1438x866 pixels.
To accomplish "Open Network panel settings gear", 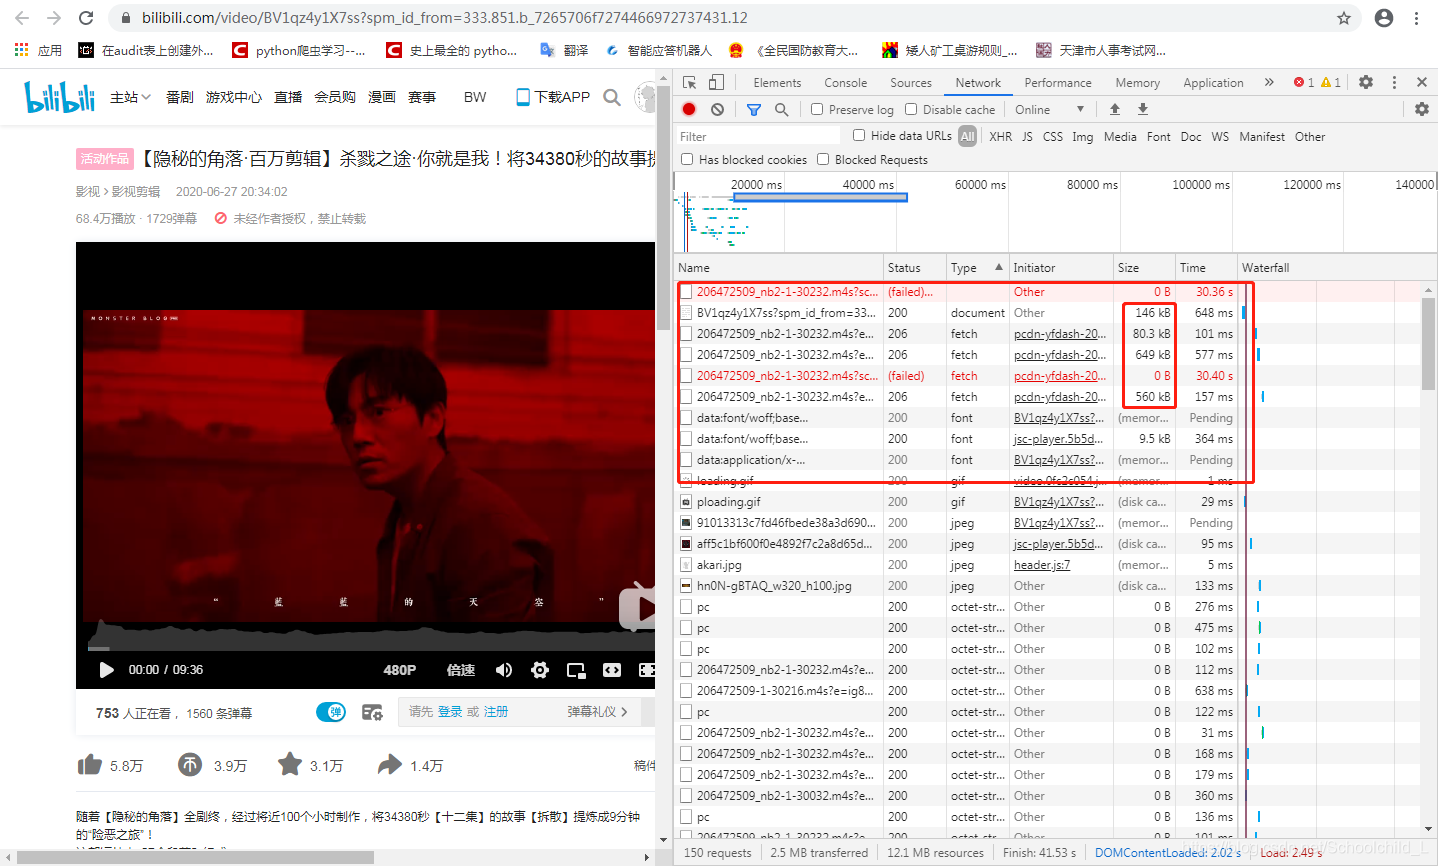I will pyautogui.click(x=1422, y=109).
